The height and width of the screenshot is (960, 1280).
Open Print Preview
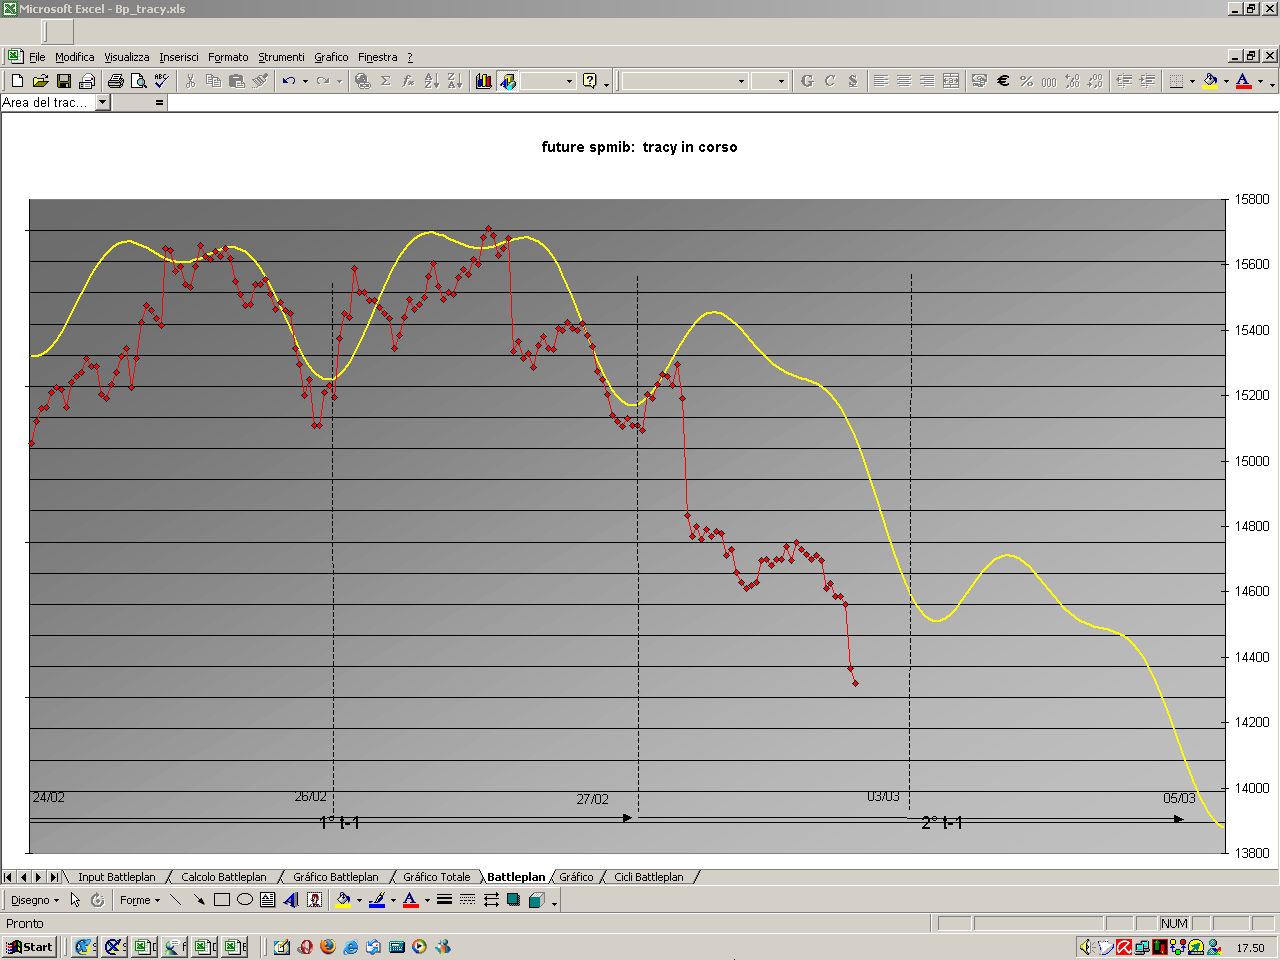point(138,81)
